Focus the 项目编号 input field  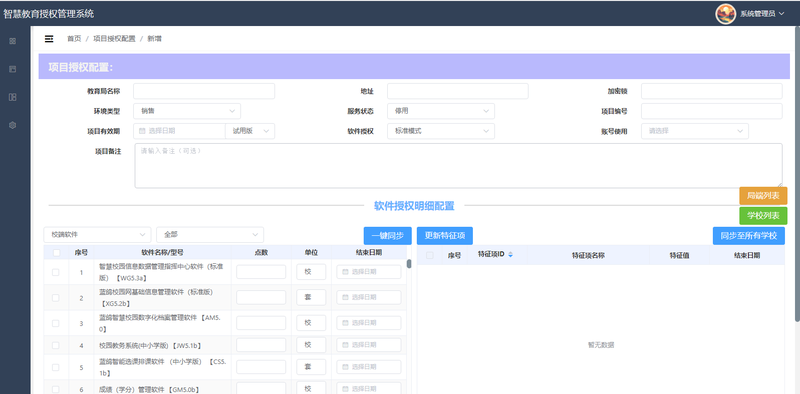pyautogui.click(x=712, y=111)
